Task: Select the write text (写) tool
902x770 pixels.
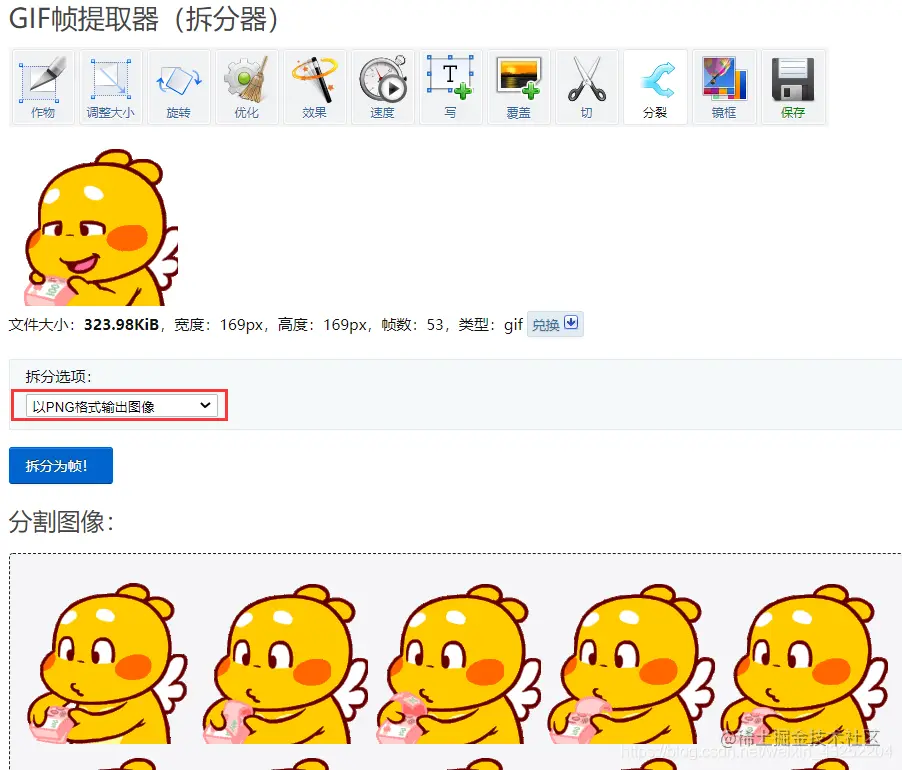Action: pyautogui.click(x=450, y=87)
